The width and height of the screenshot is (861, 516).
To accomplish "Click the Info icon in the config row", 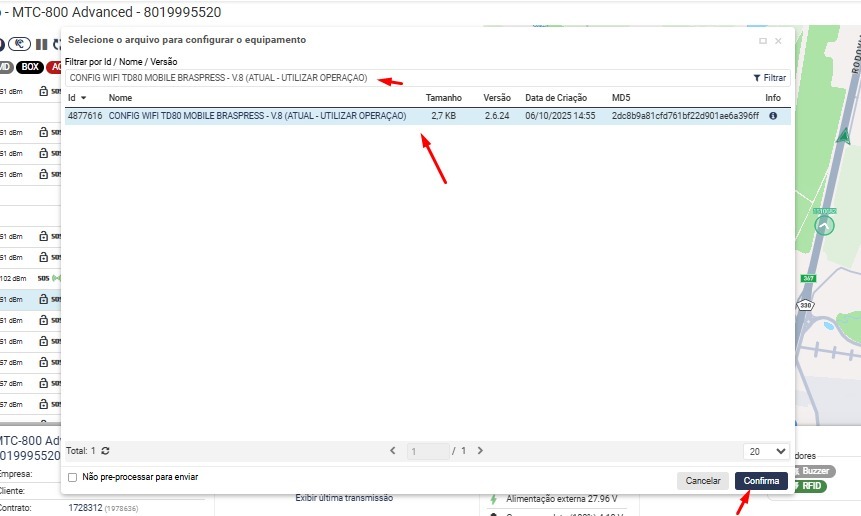I will 773,116.
